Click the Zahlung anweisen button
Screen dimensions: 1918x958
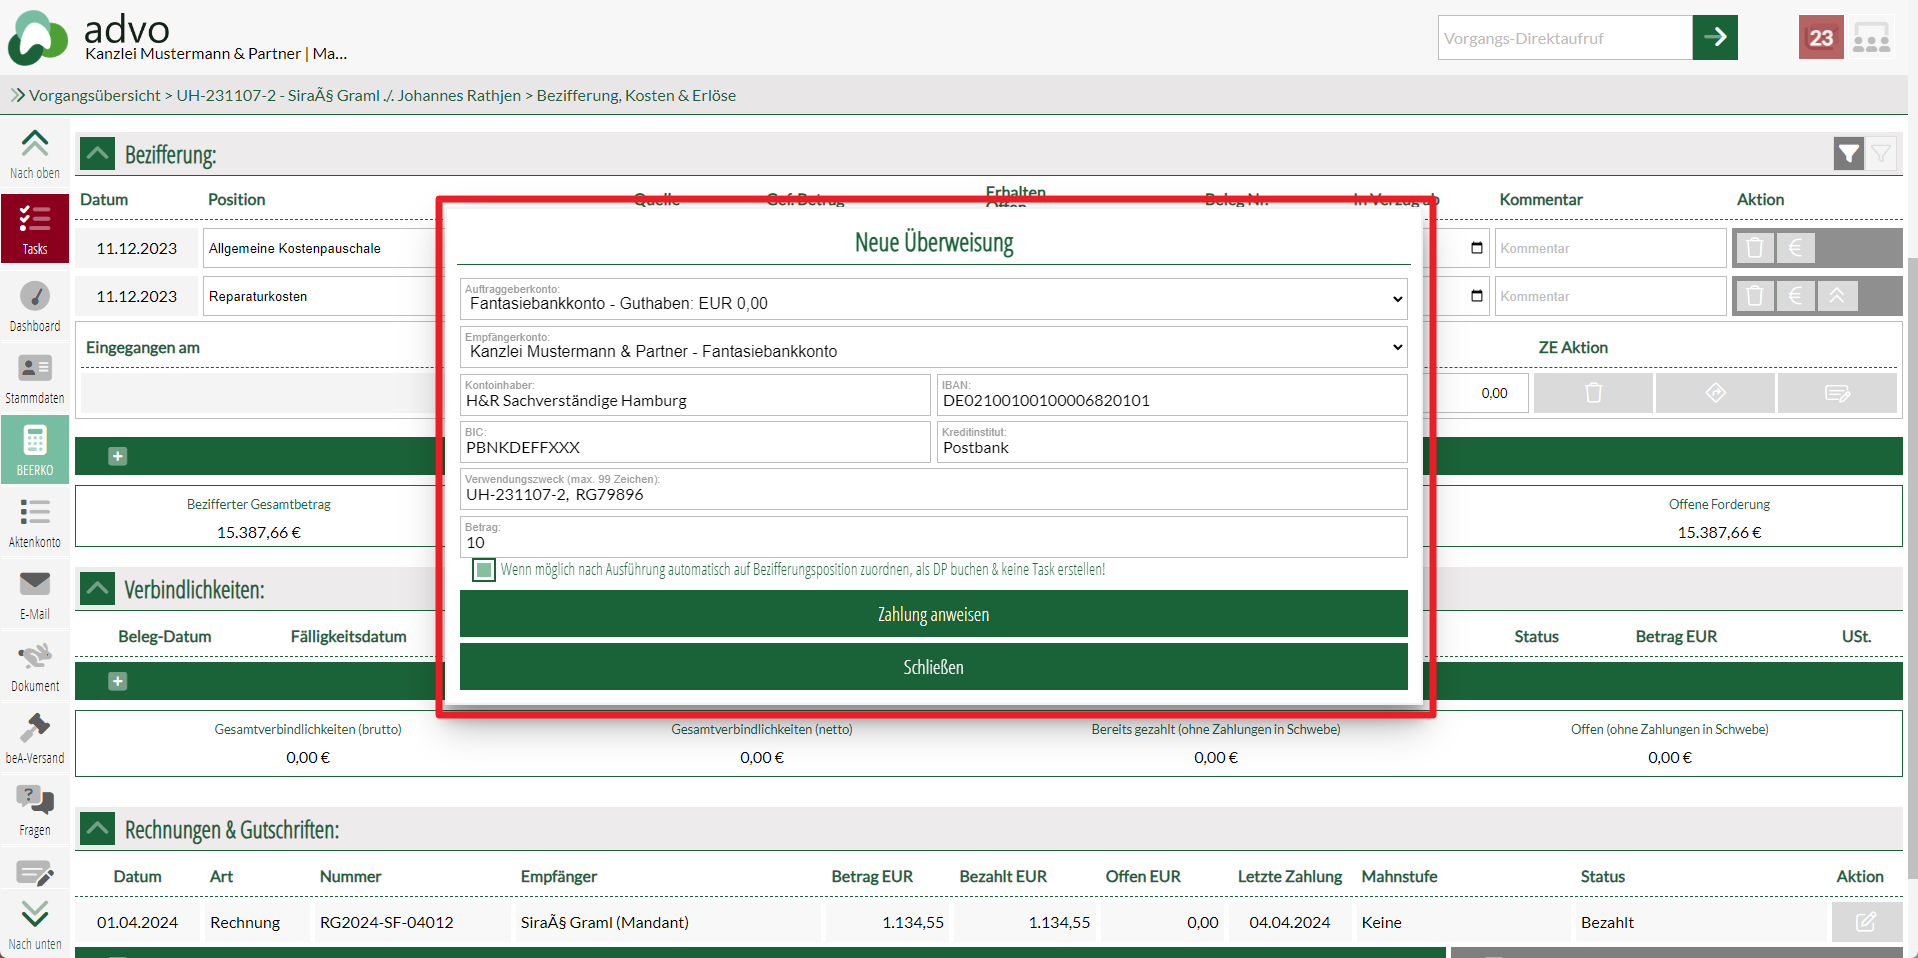933,614
